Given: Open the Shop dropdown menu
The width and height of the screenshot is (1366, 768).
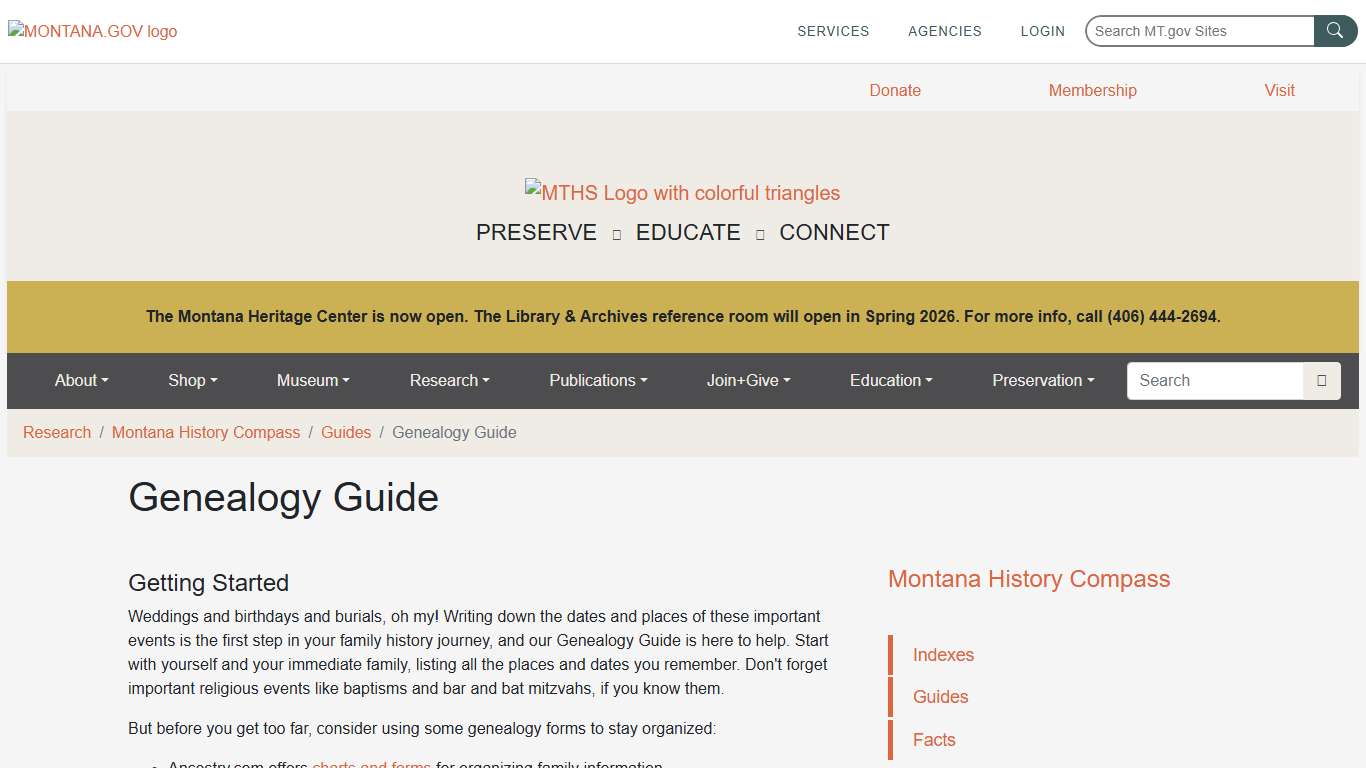Looking at the screenshot, I should [192, 381].
